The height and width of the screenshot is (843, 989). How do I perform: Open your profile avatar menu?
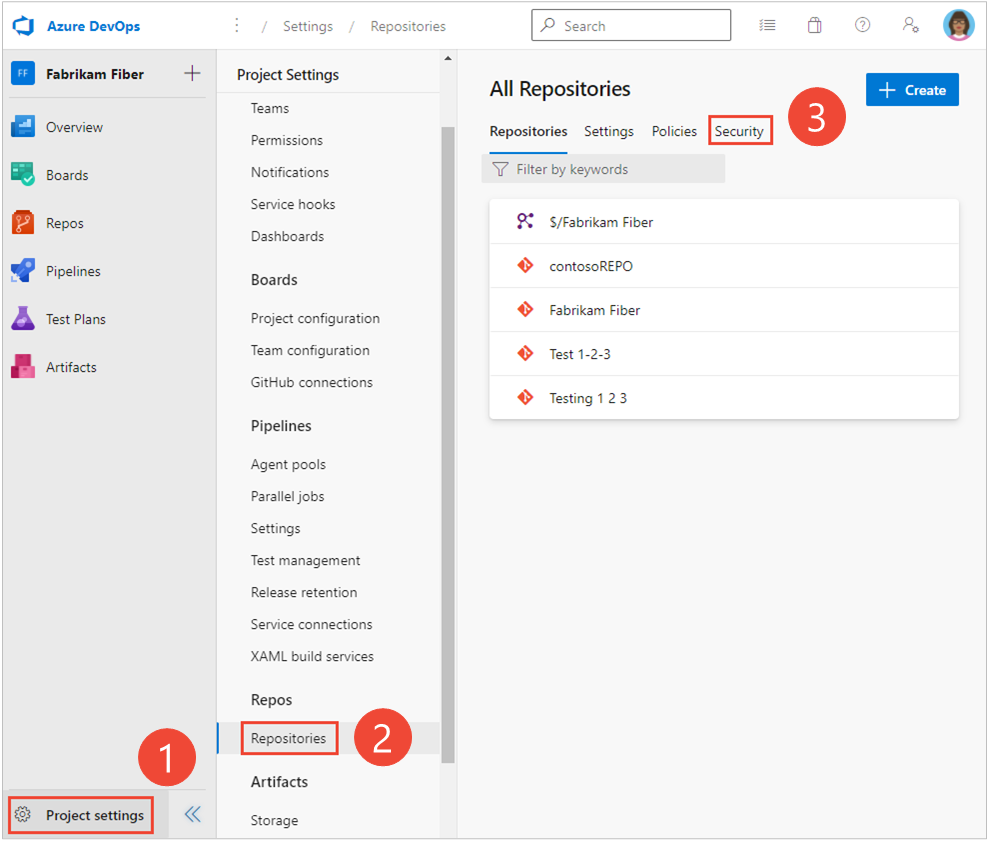click(958, 25)
